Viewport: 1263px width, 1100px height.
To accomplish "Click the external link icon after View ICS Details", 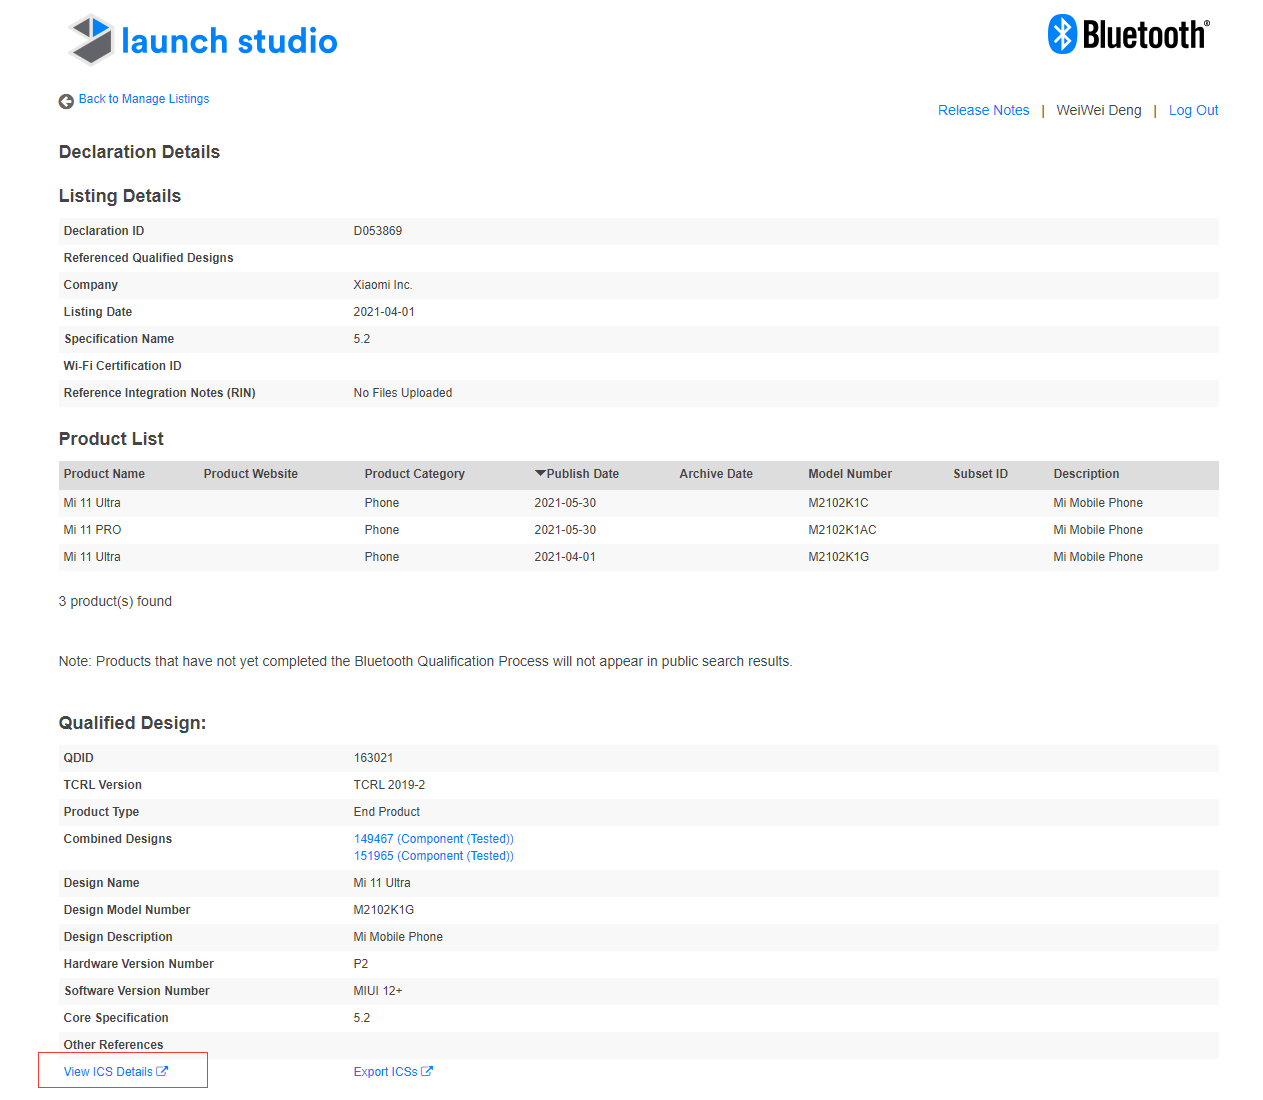I will point(162,1071).
